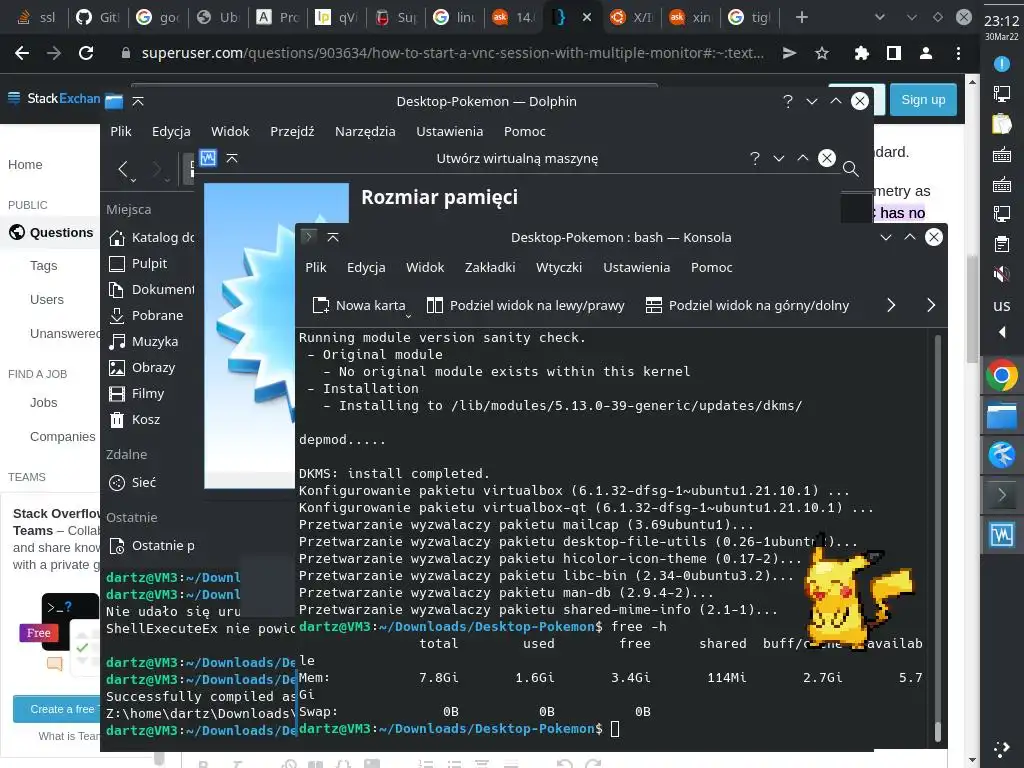The height and width of the screenshot is (768, 1024).
Task: Open Dolphin's Plik menu
Action: [x=121, y=131]
